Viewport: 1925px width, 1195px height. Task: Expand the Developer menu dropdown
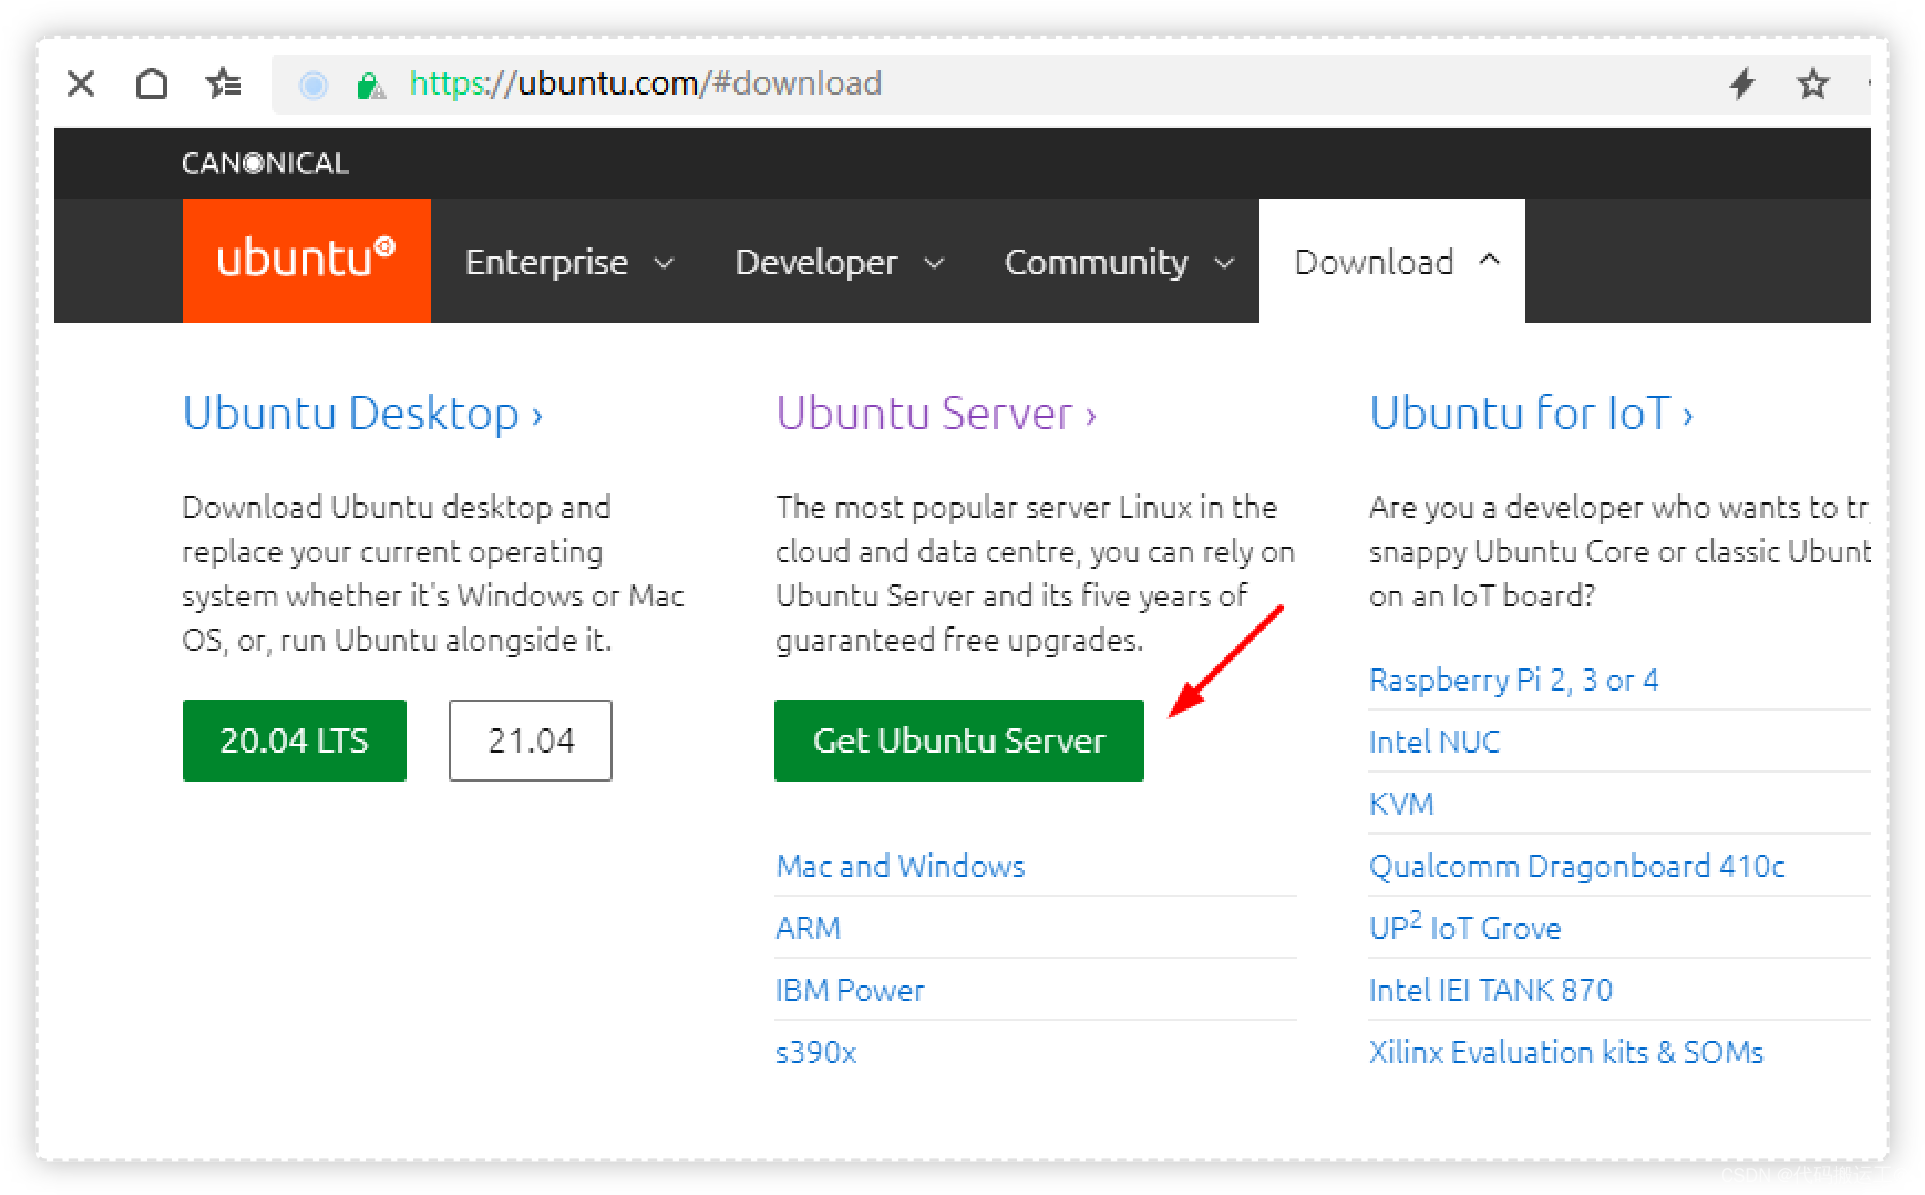tap(839, 262)
